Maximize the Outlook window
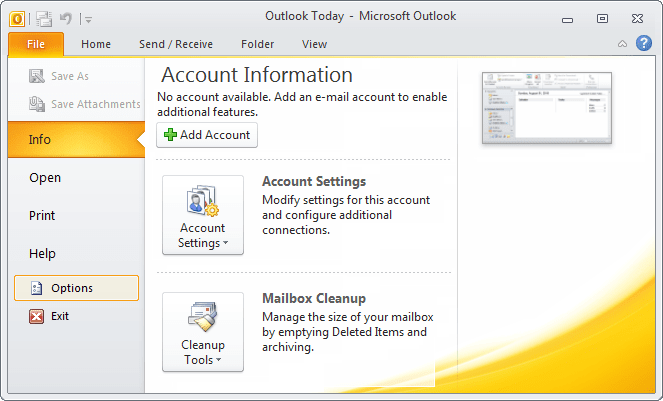 (x=603, y=19)
